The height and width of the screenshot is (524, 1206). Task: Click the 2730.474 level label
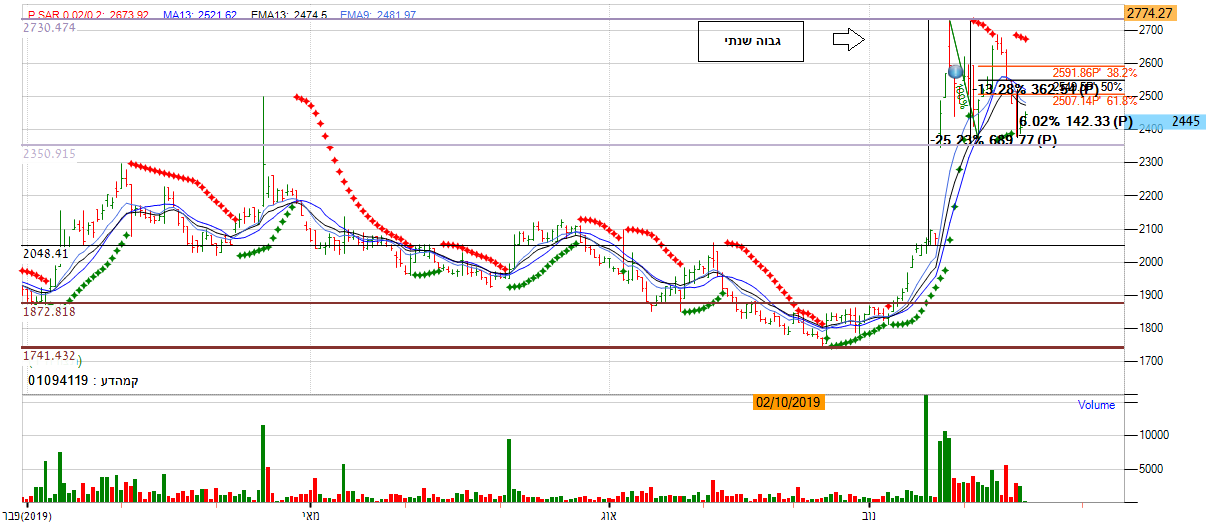(49, 27)
